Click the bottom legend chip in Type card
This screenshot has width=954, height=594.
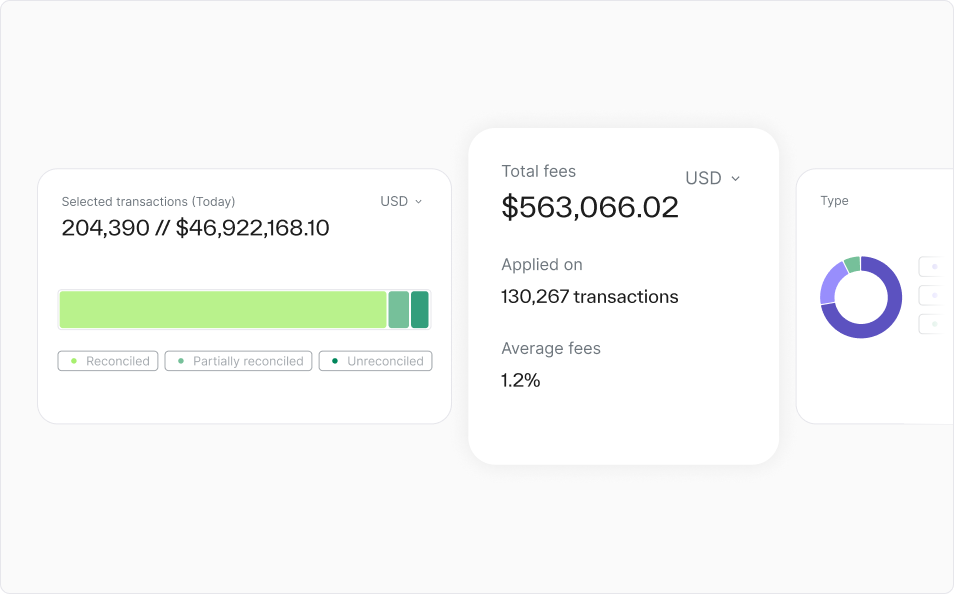[x=932, y=323]
